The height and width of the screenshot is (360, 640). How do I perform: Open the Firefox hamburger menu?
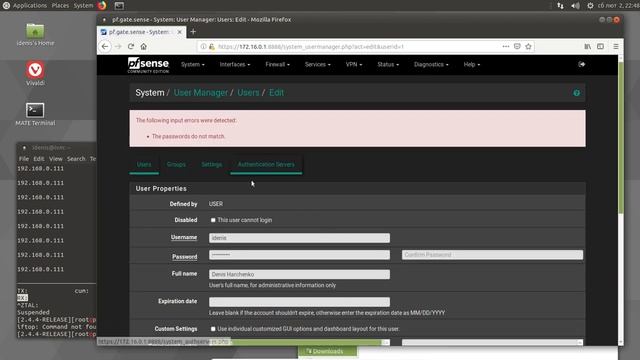click(616, 47)
